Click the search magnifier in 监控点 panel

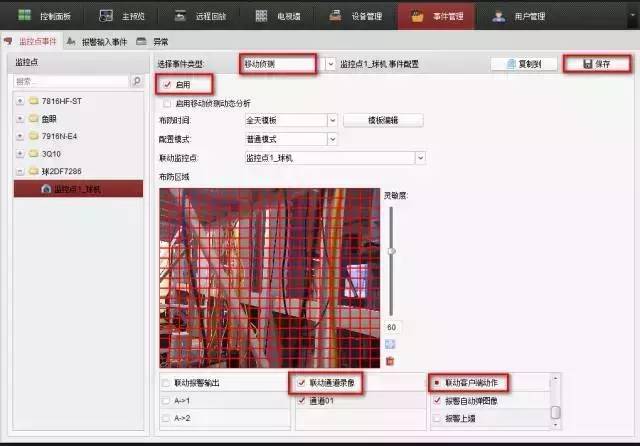(136, 81)
